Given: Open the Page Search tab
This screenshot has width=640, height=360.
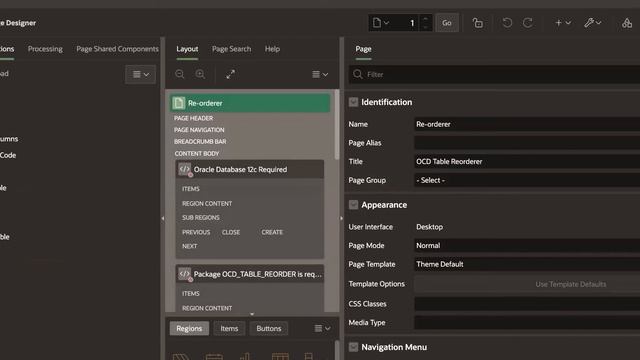Looking at the screenshot, I should click(231, 49).
